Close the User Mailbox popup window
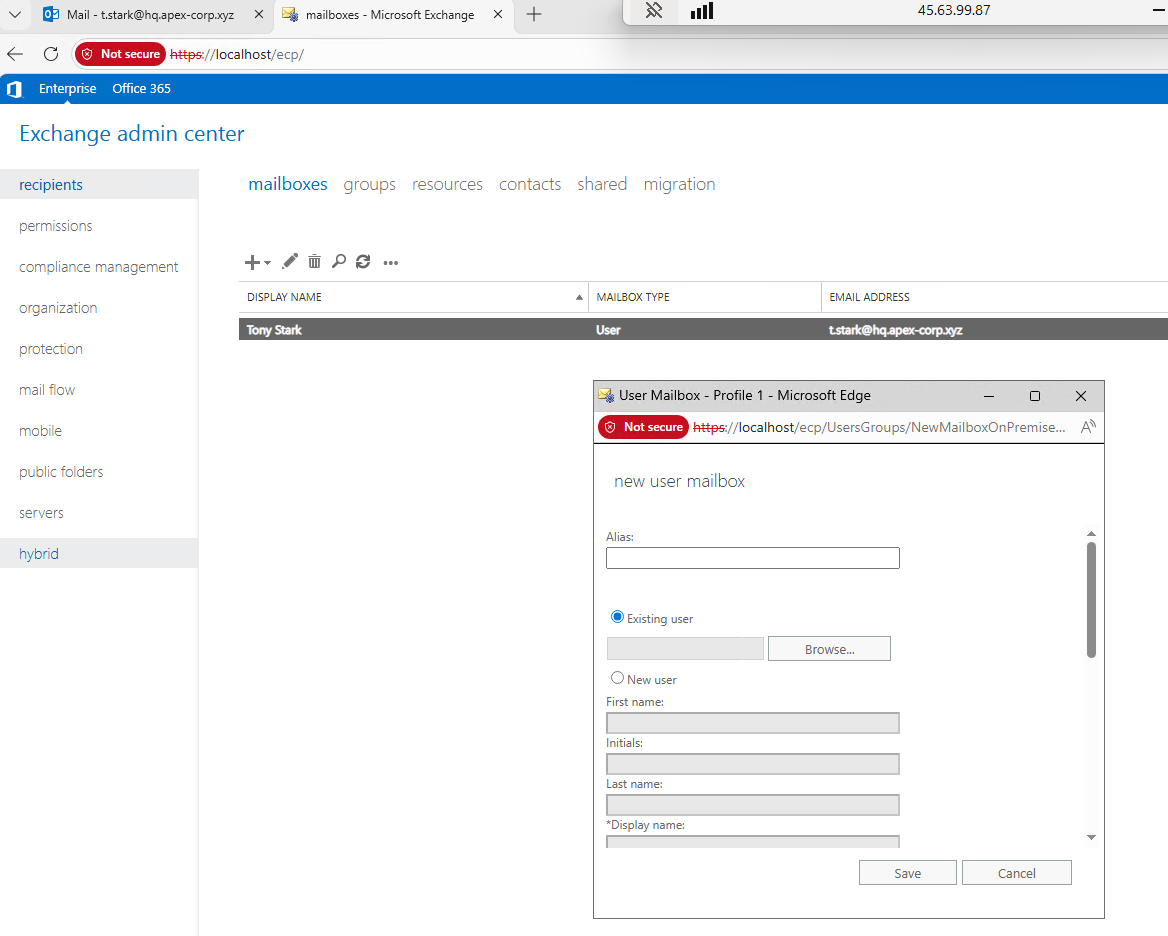Viewport: 1168px width, 936px height. pyautogui.click(x=1081, y=396)
